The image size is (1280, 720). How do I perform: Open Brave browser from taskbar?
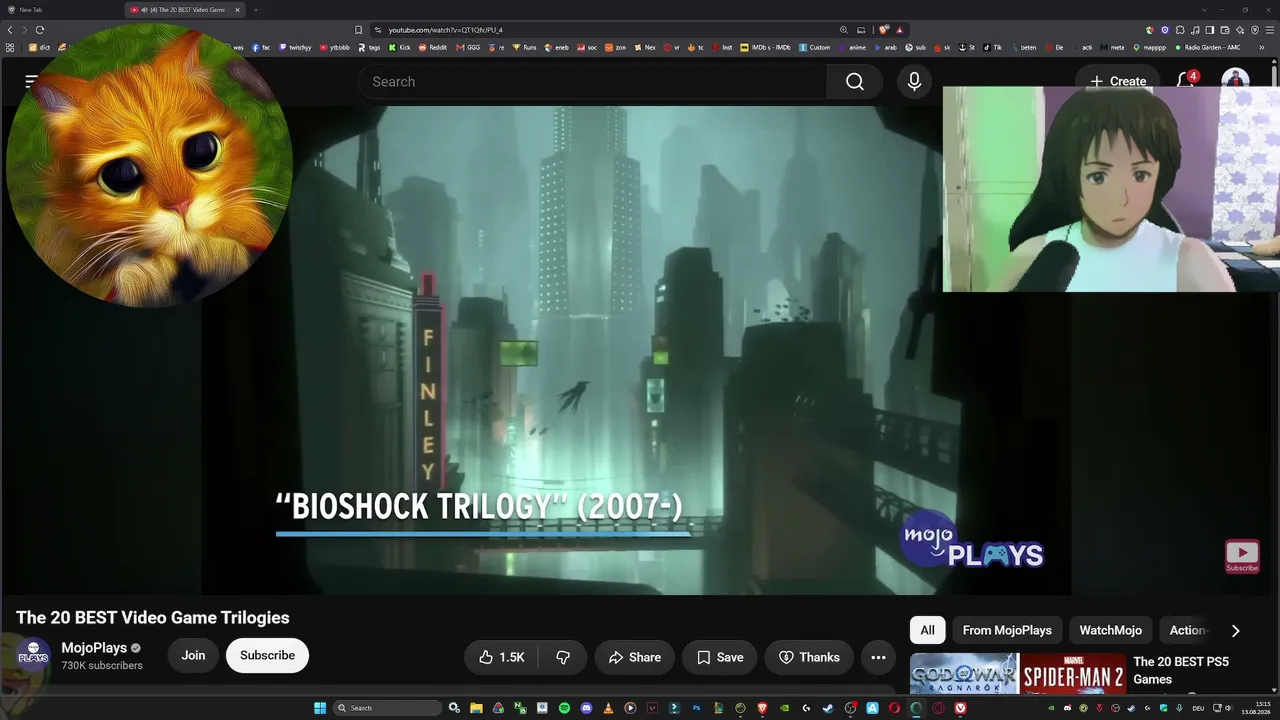click(x=762, y=708)
